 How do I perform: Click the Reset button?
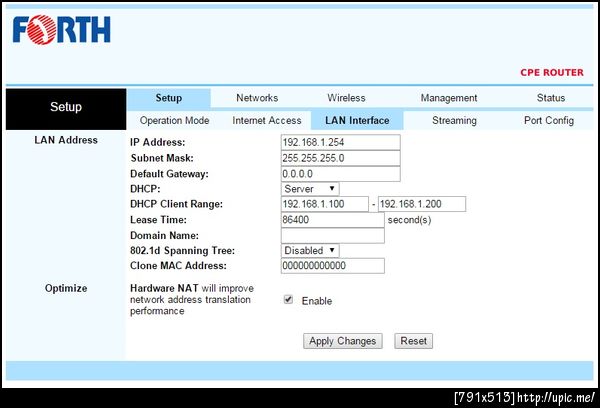pos(414,341)
